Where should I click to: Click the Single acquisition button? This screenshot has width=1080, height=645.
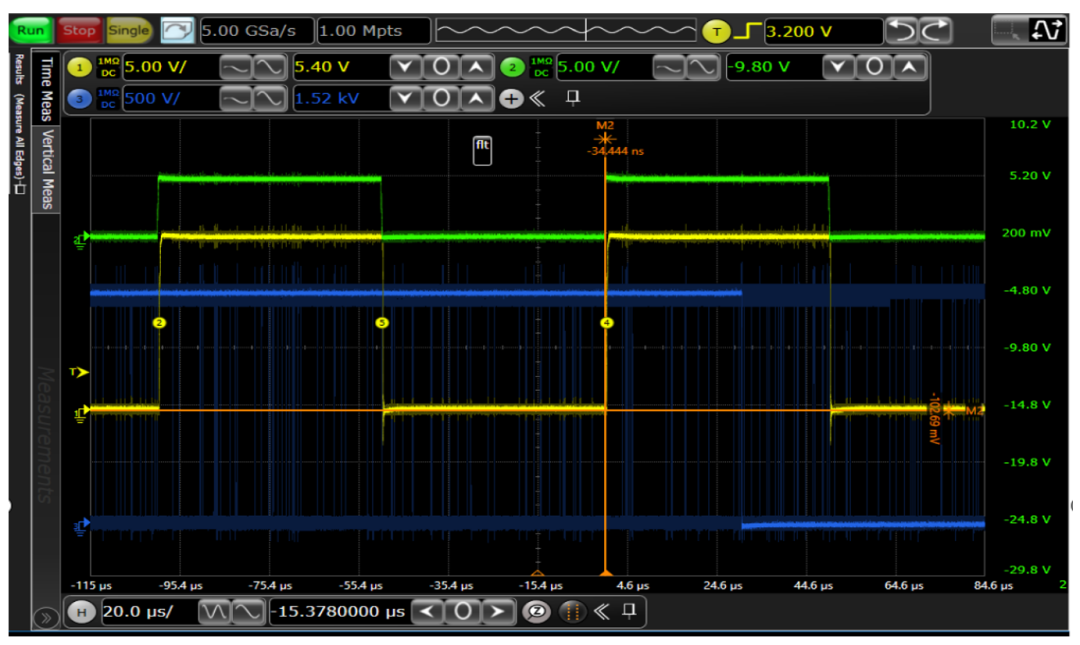point(128,30)
